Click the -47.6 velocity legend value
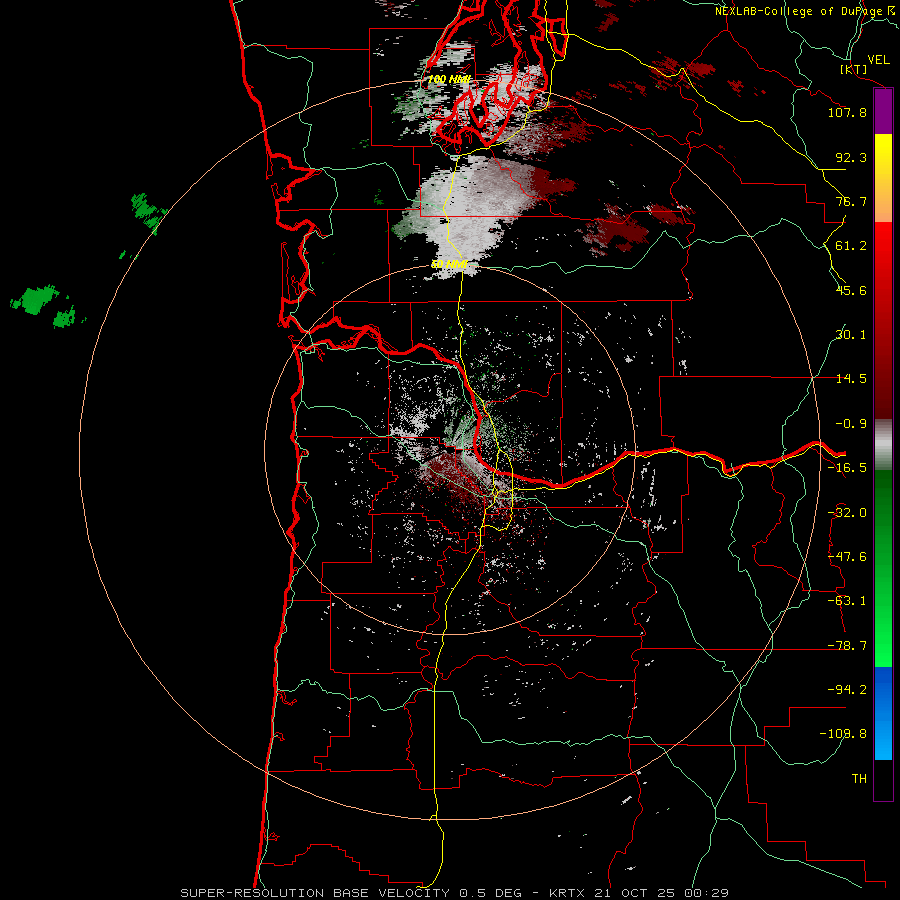Image resolution: width=900 pixels, height=900 pixels. (x=847, y=557)
